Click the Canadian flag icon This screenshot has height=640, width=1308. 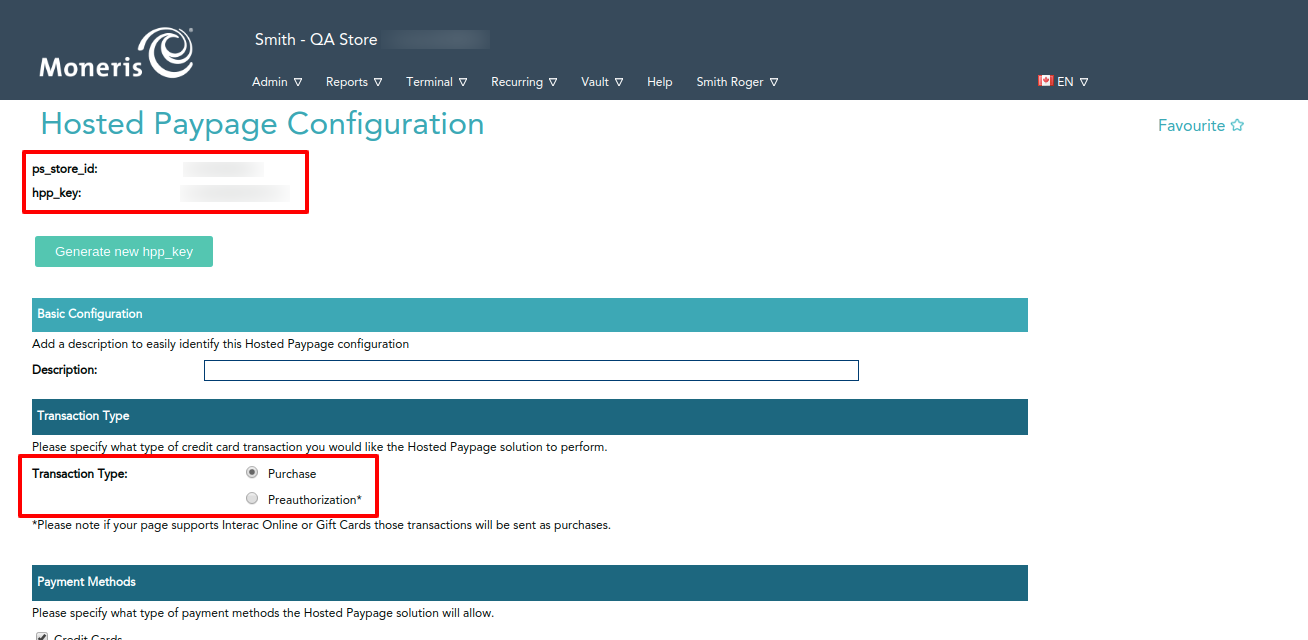tap(1045, 81)
